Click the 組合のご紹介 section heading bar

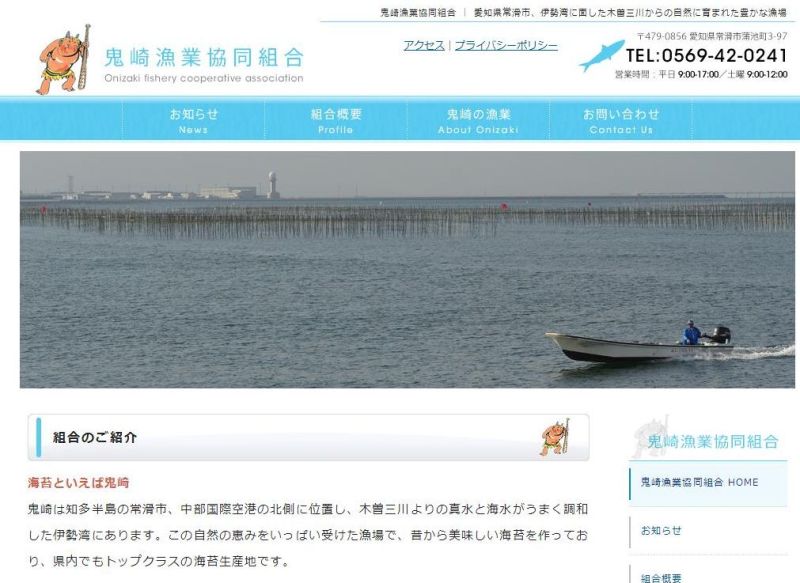point(309,438)
